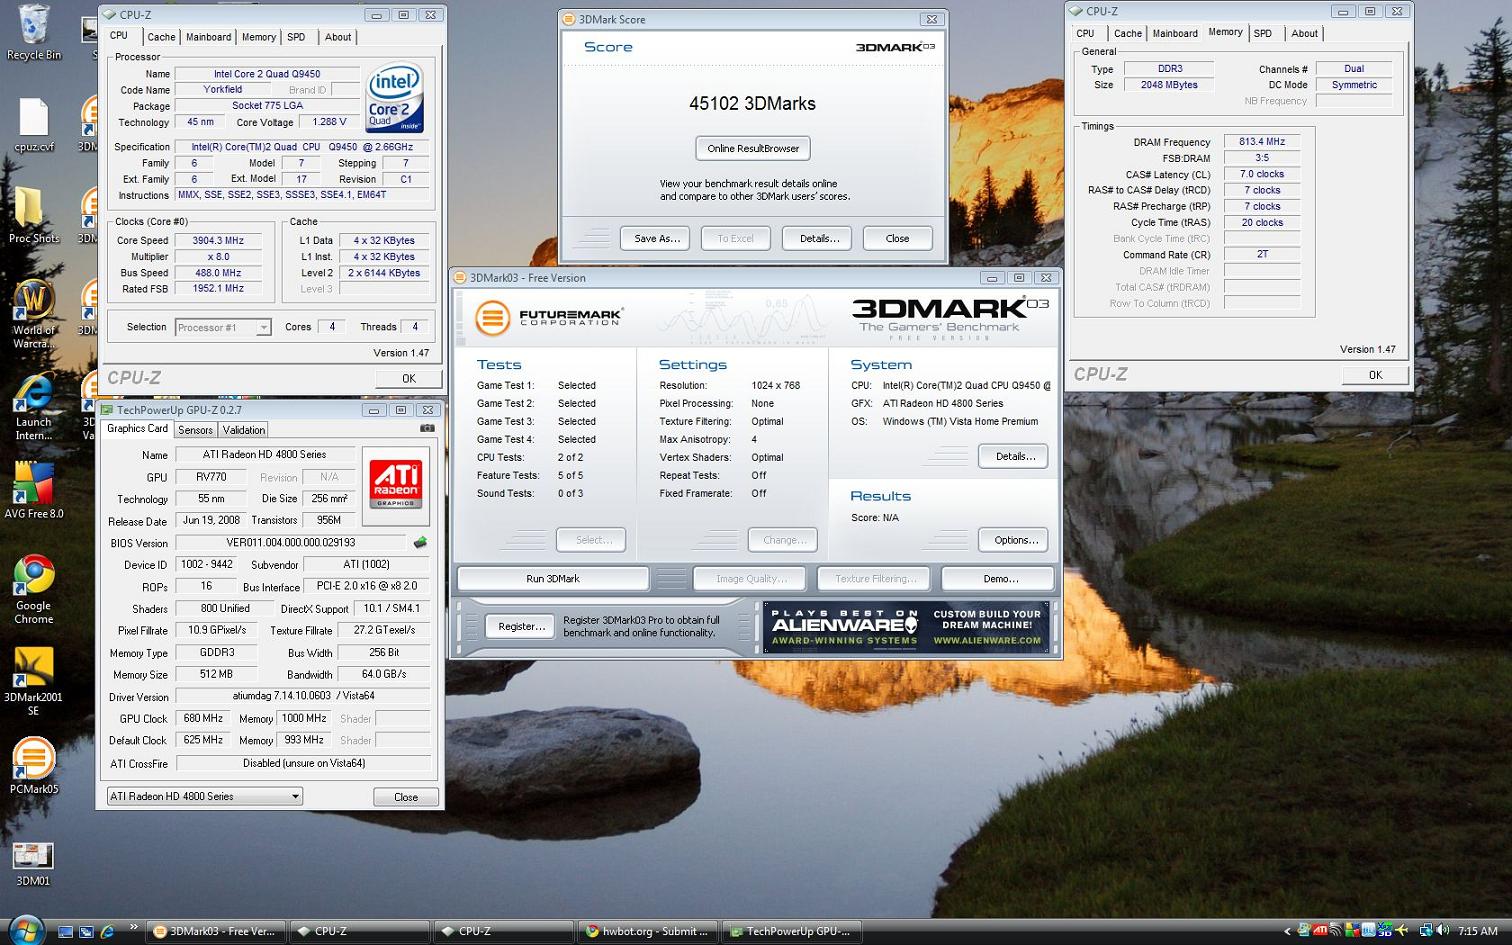Launch Google Chrome desktop shortcut
1512x945 pixels.
click(x=33, y=590)
